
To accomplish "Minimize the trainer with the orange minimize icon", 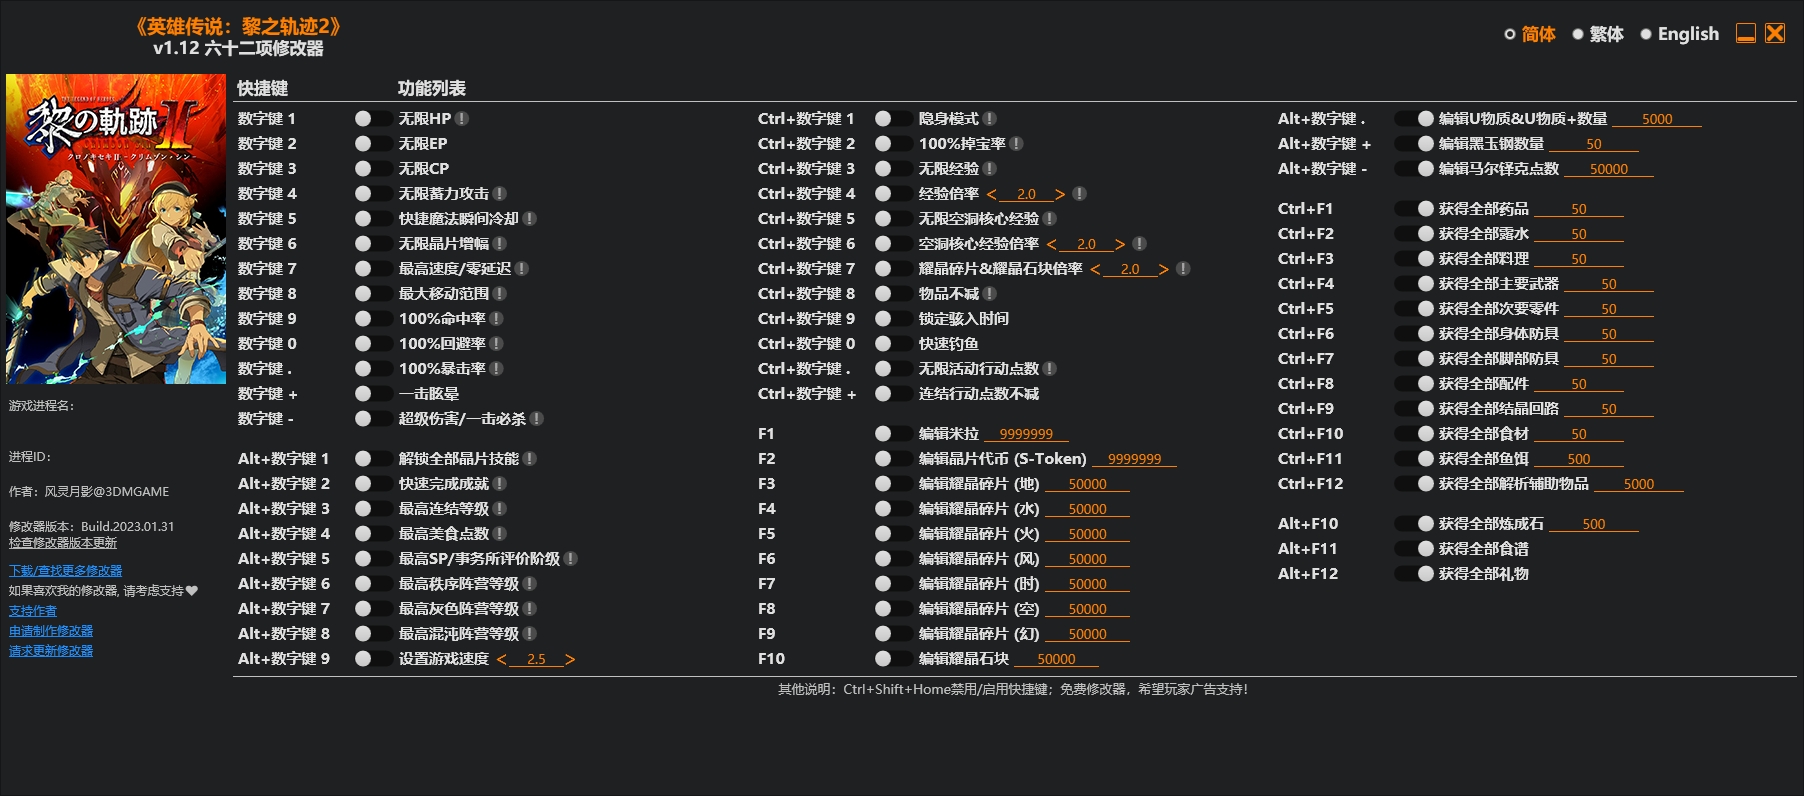I will [1746, 33].
